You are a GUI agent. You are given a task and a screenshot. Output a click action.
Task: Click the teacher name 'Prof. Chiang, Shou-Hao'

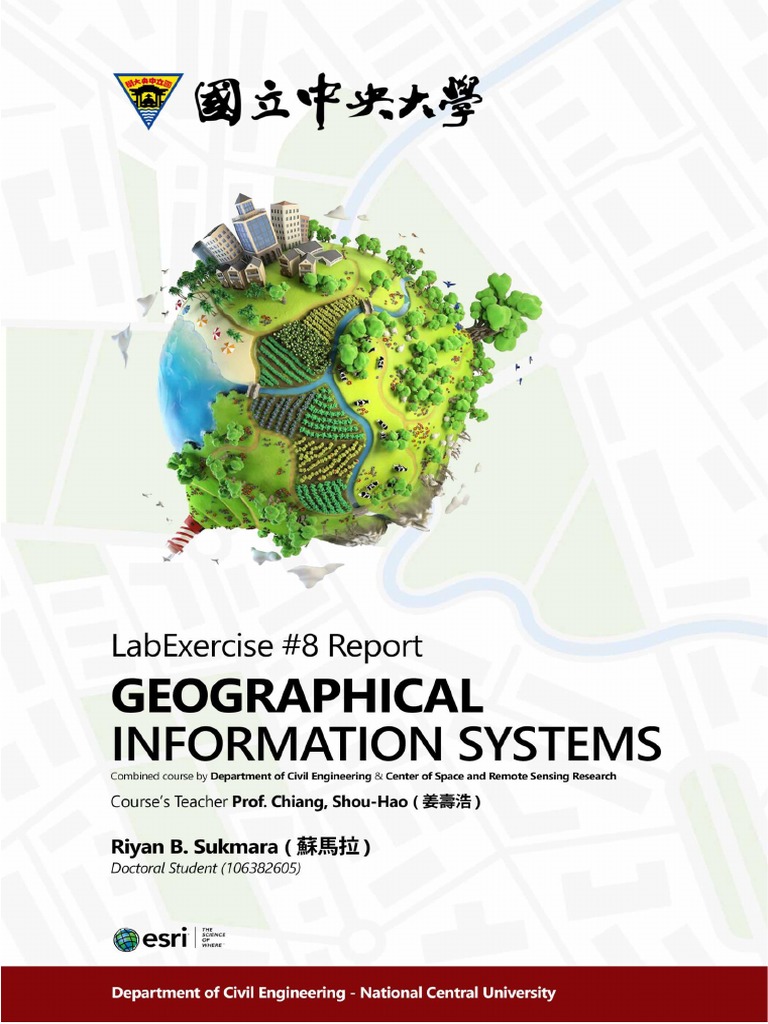(319, 802)
